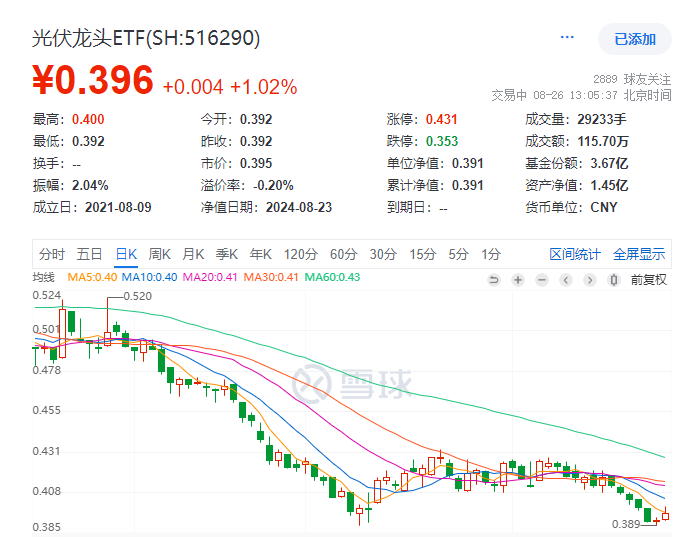Viewport: 688px width, 537px height.
Task: Open the 前复权 adjustment dropdown
Action: 649,280
